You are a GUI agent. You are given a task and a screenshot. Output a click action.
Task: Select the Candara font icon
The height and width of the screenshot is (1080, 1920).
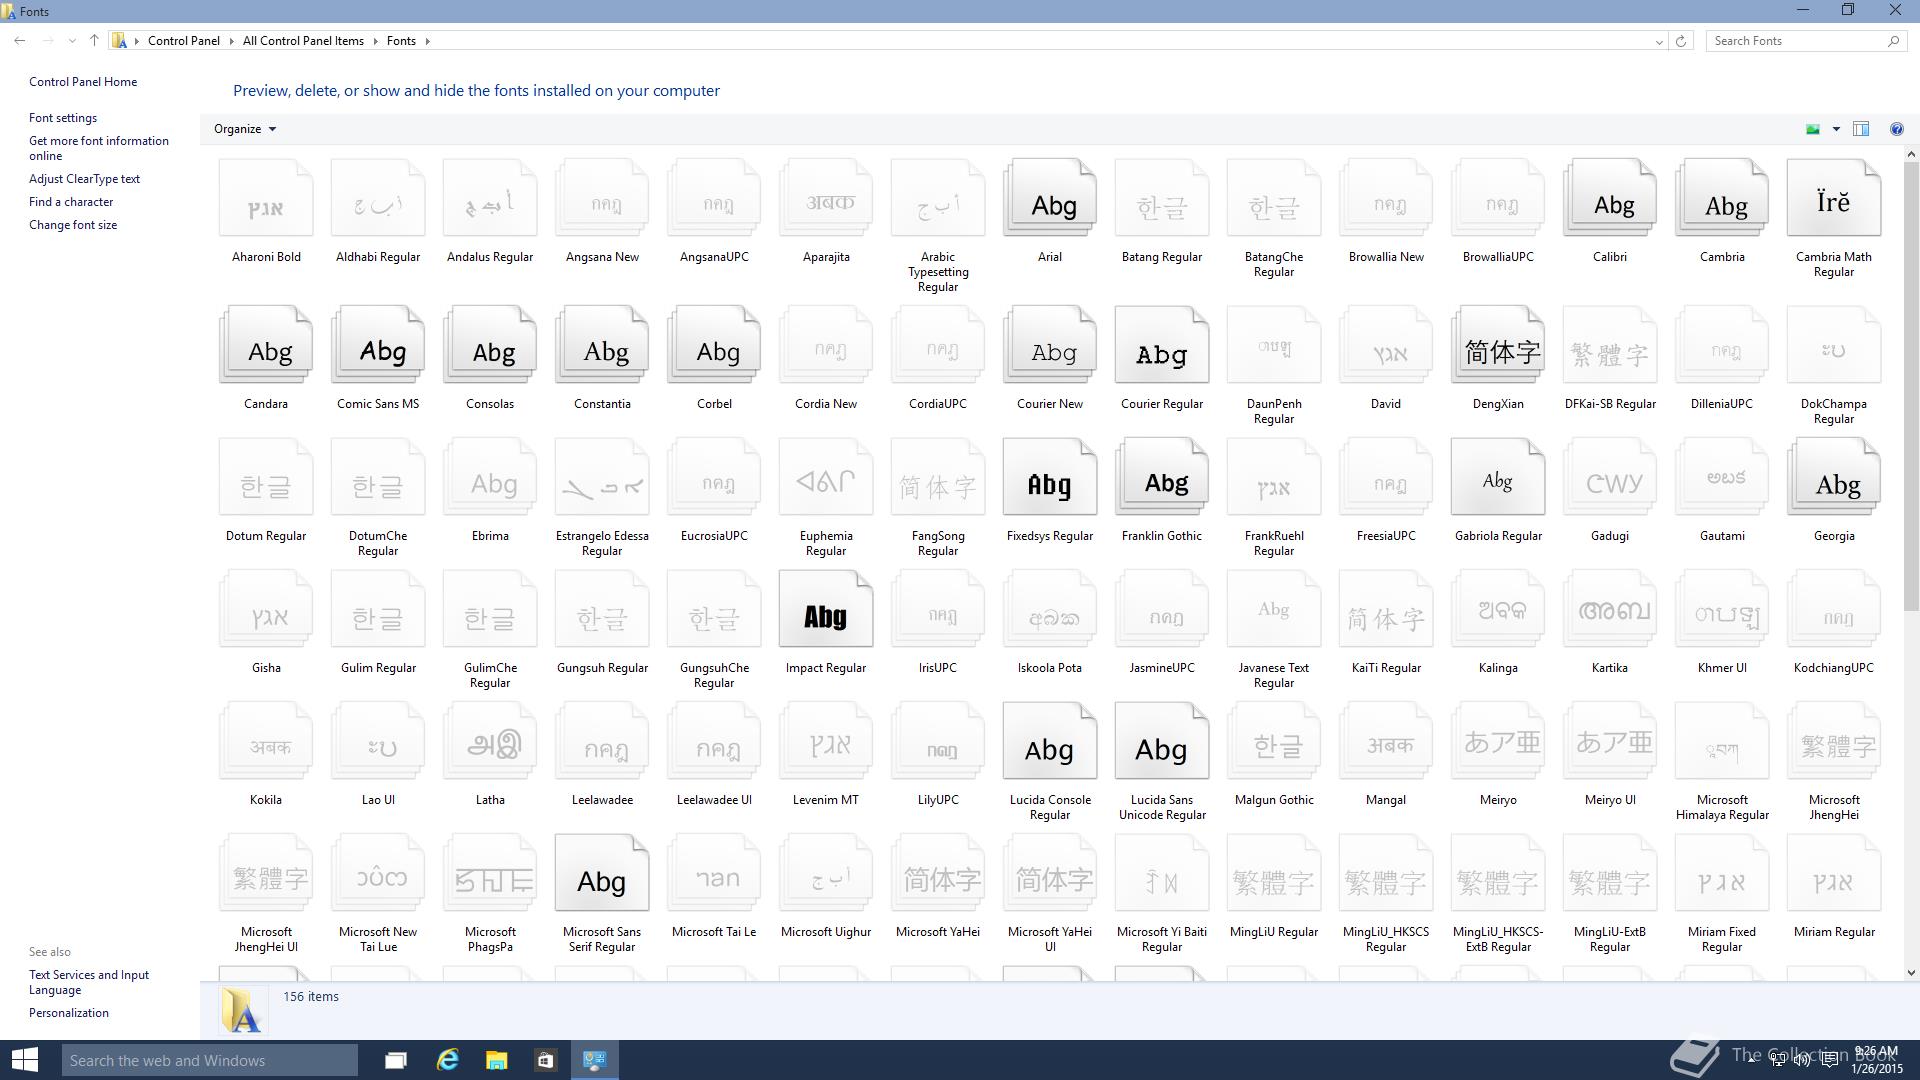pyautogui.click(x=266, y=345)
